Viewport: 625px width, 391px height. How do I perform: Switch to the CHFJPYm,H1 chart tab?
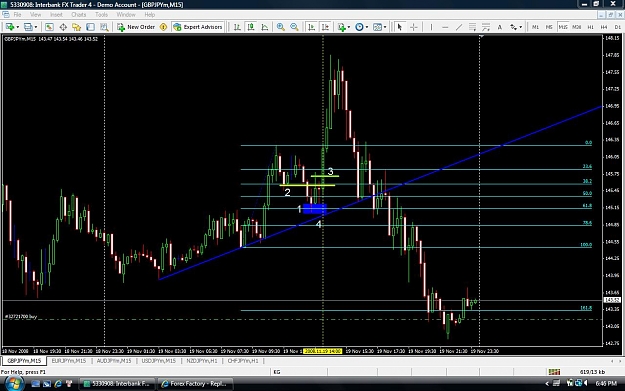click(x=243, y=361)
